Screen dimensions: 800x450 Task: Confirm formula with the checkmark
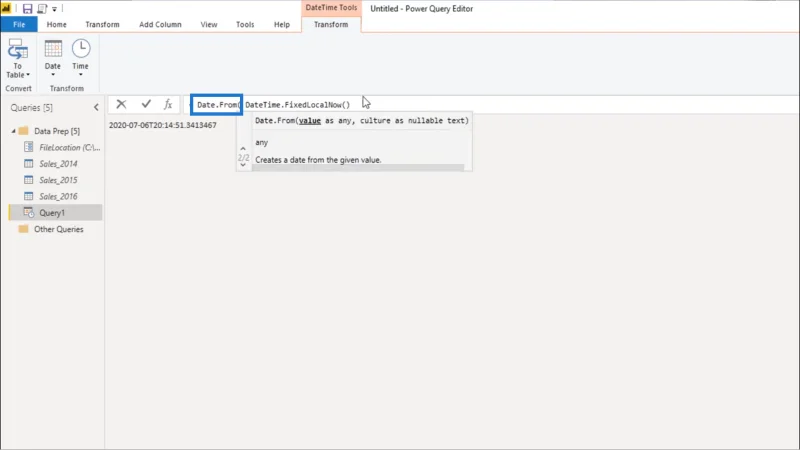[x=146, y=104]
